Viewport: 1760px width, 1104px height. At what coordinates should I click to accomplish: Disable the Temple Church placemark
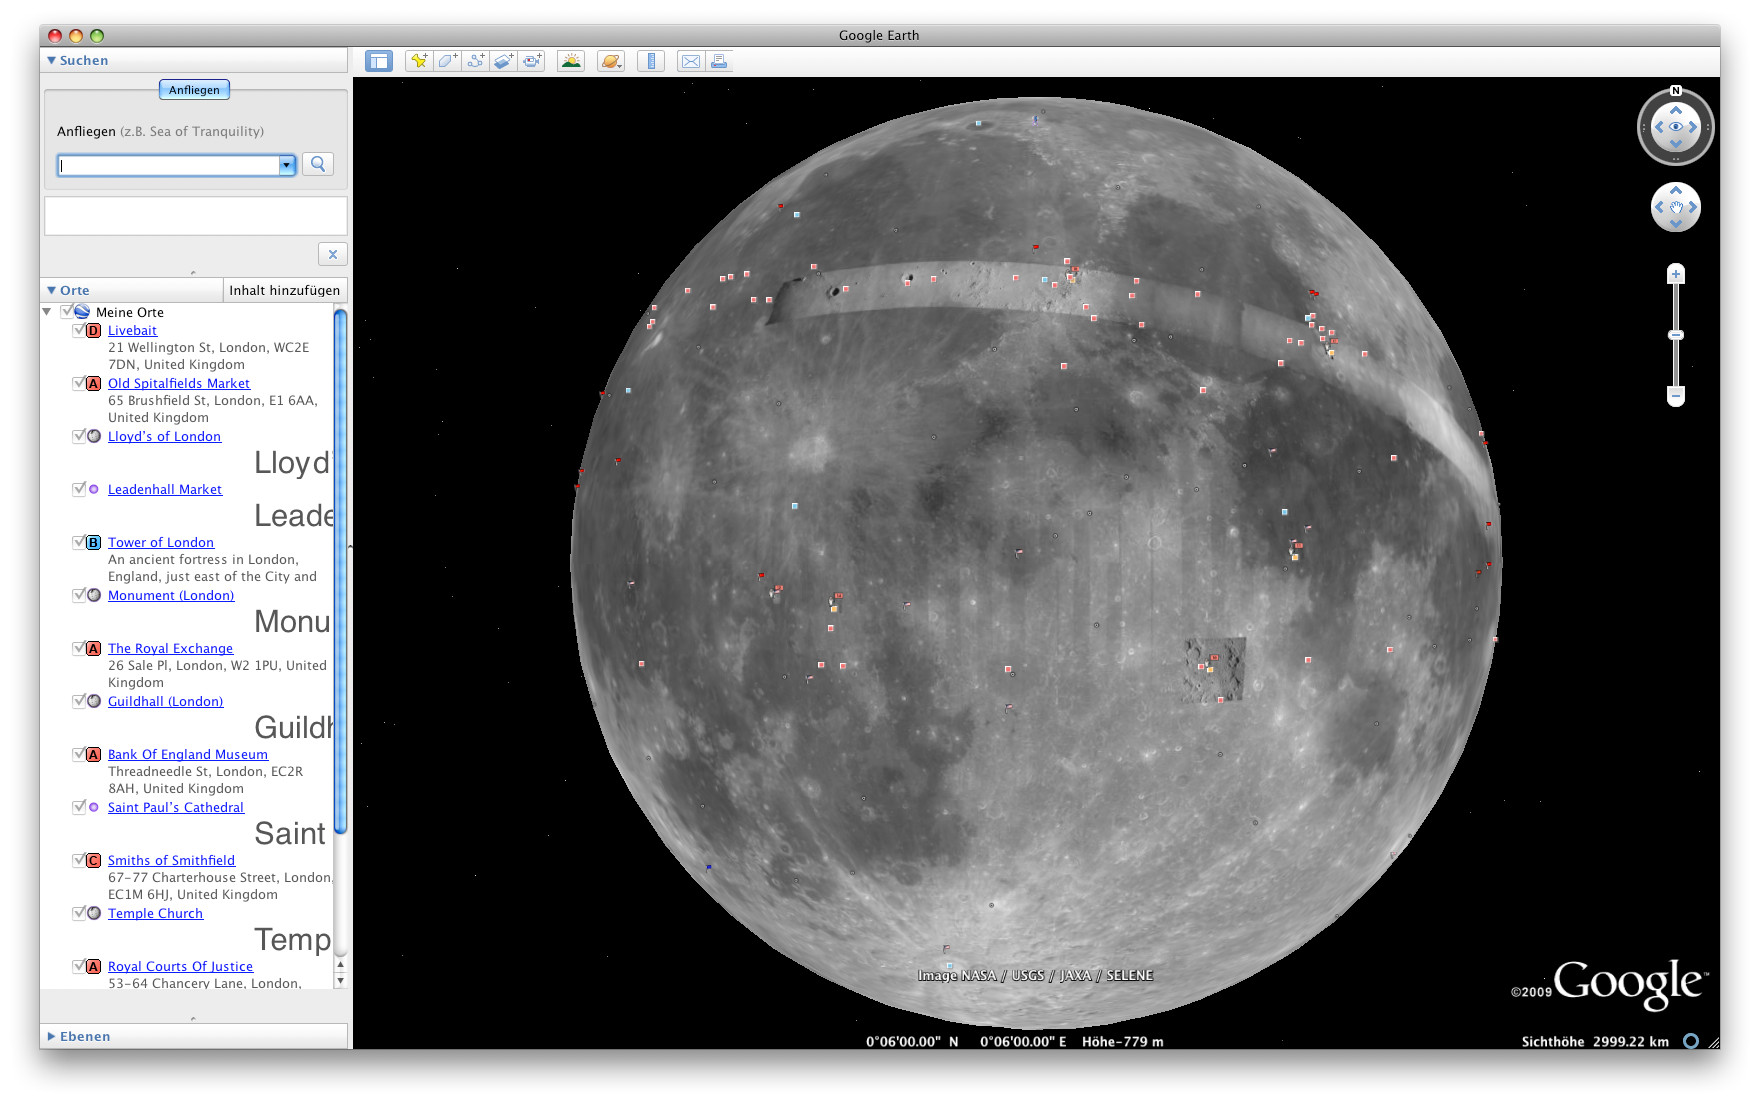pos(80,913)
